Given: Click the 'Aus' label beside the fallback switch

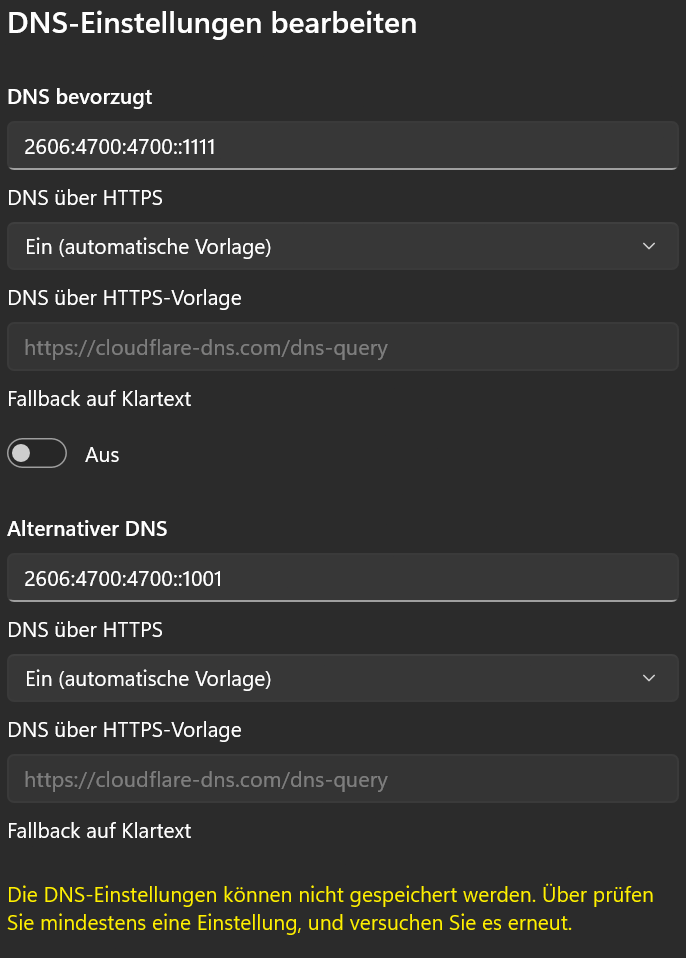Looking at the screenshot, I should point(102,455).
